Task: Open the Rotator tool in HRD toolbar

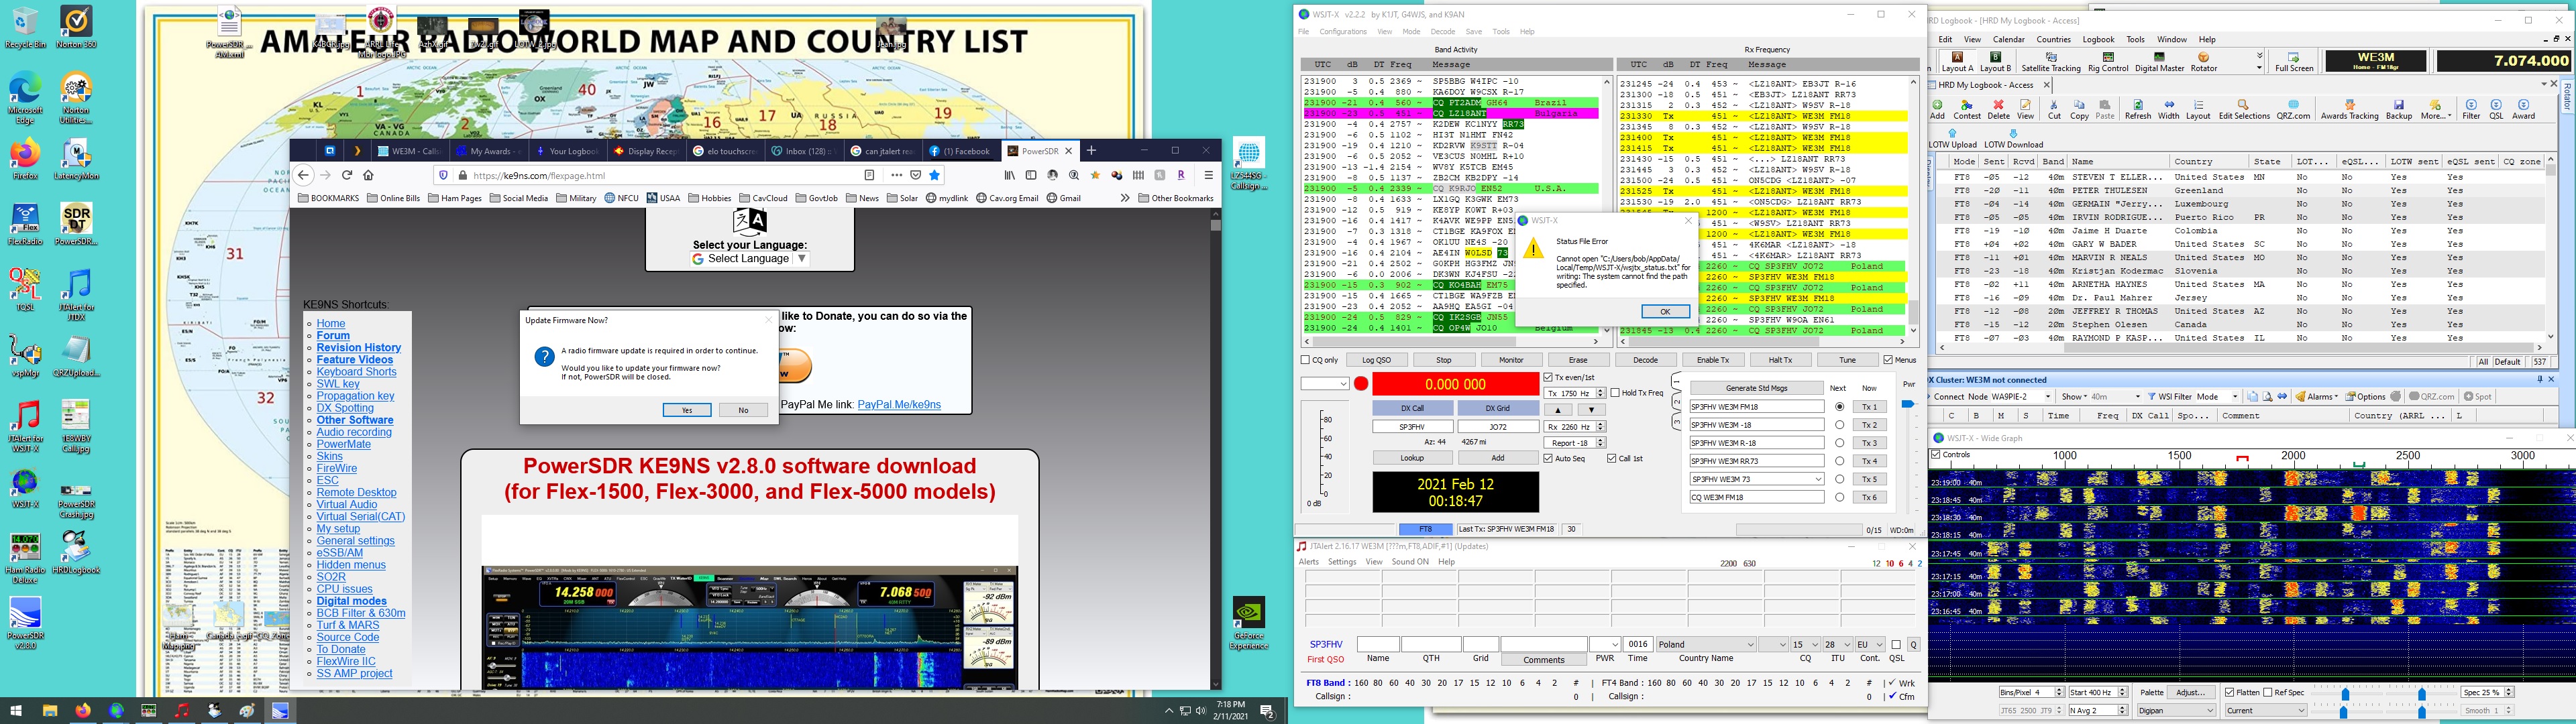Action: pyautogui.click(x=2204, y=62)
